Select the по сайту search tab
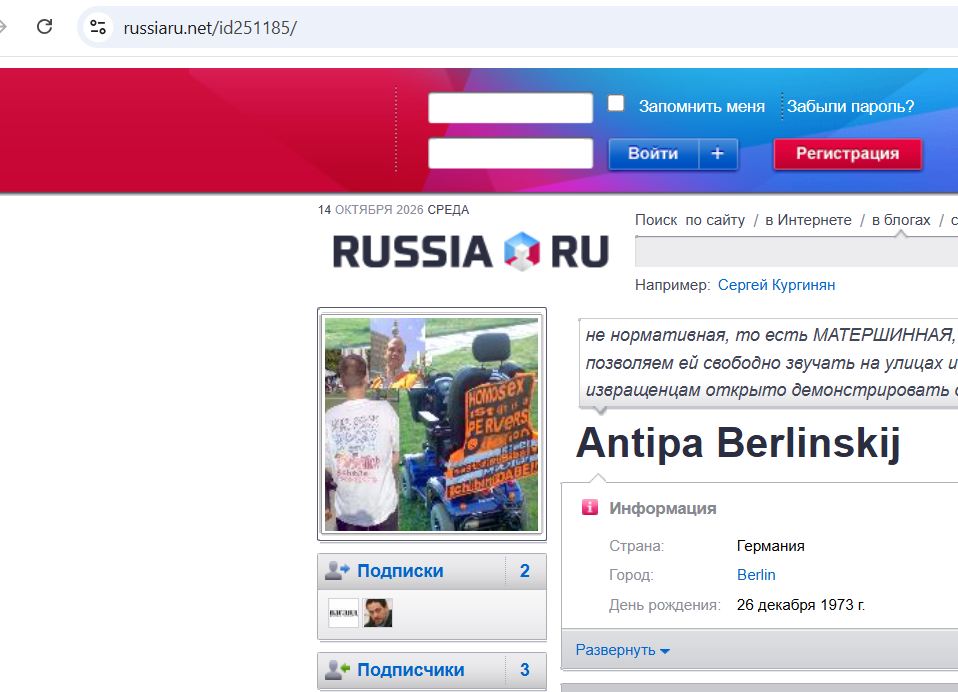958x692 pixels. [x=715, y=220]
